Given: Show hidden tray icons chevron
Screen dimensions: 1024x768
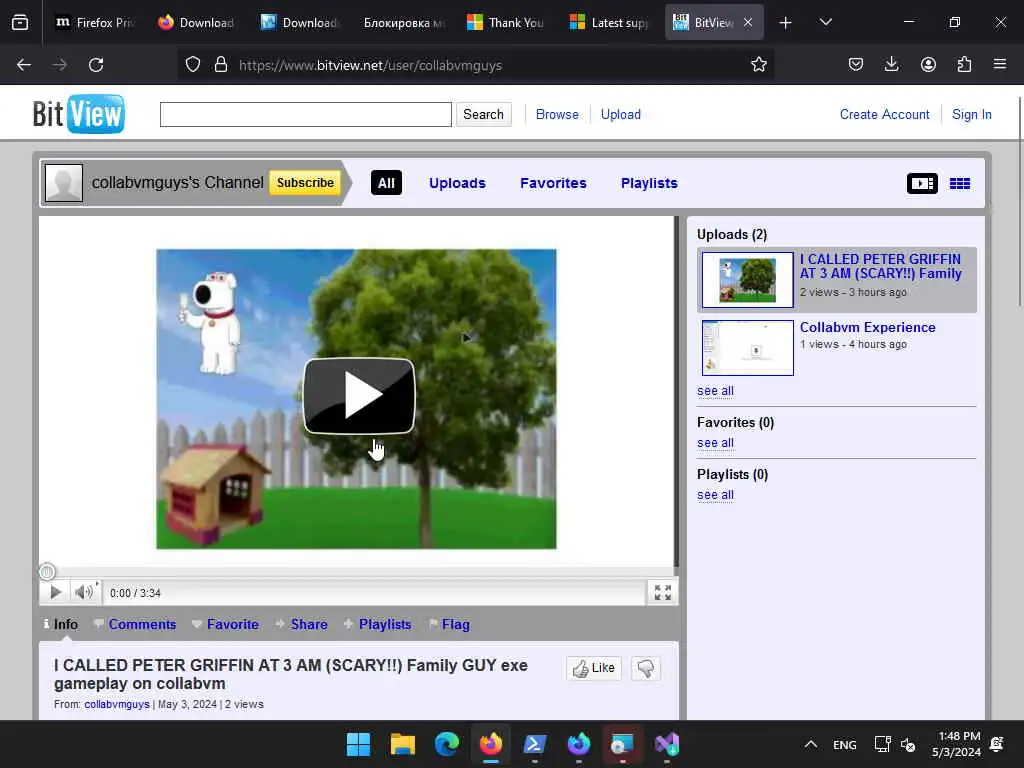Looking at the screenshot, I should [x=810, y=744].
